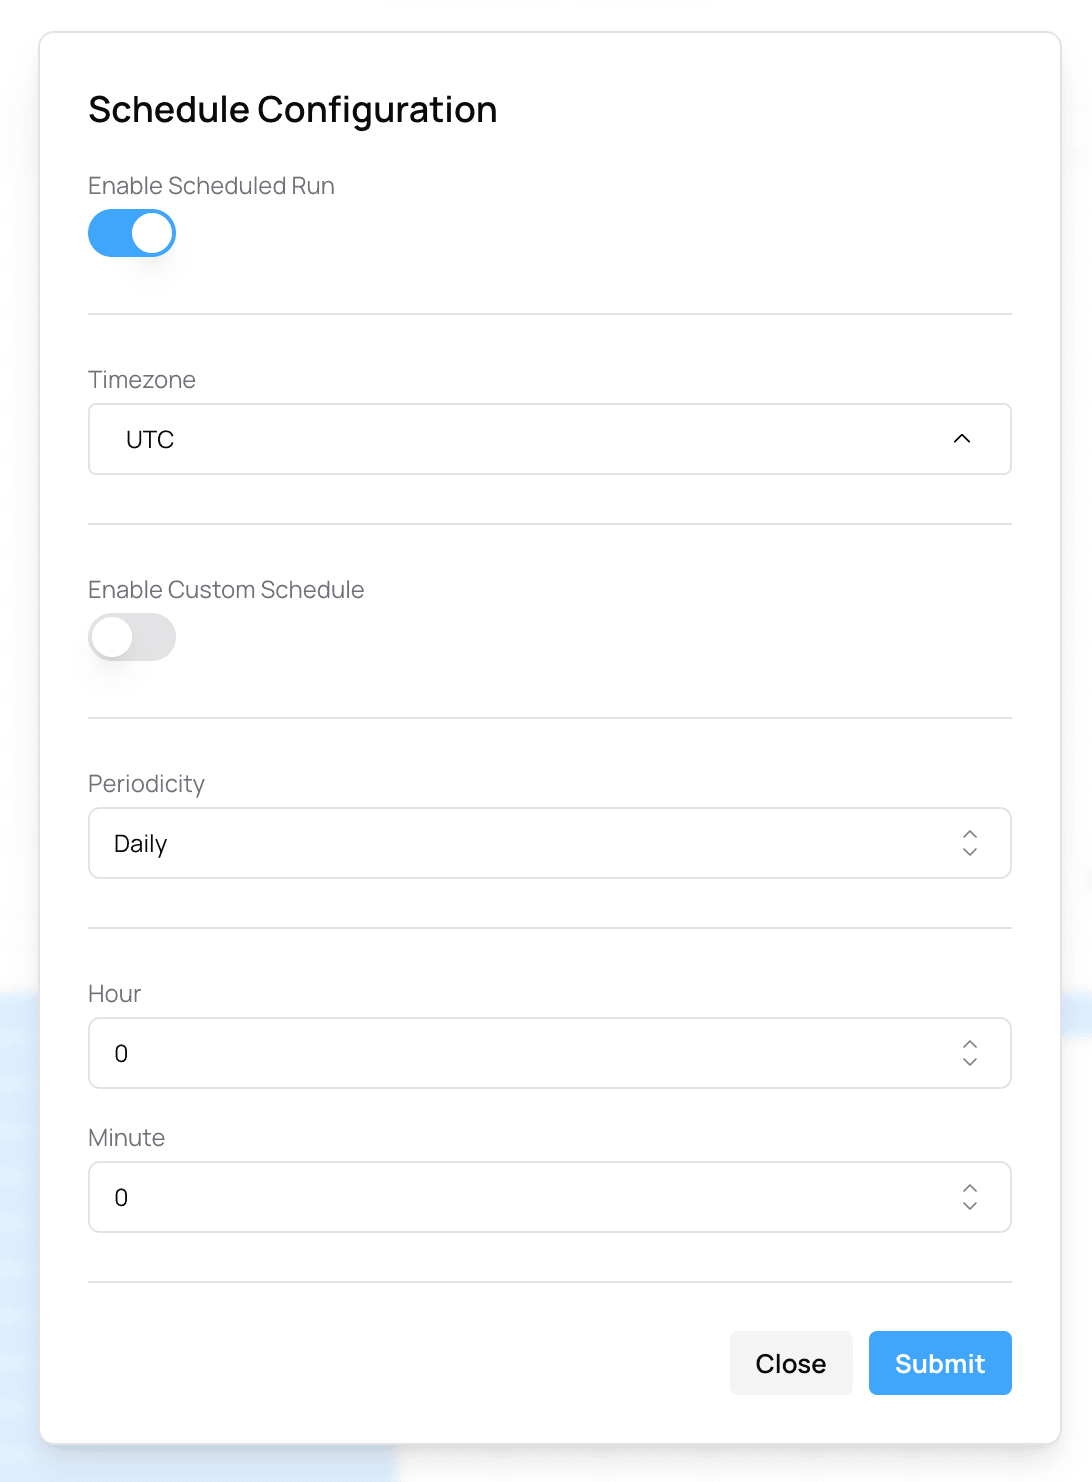Submit the schedule configuration
This screenshot has height=1482, width=1092.
939,1363
